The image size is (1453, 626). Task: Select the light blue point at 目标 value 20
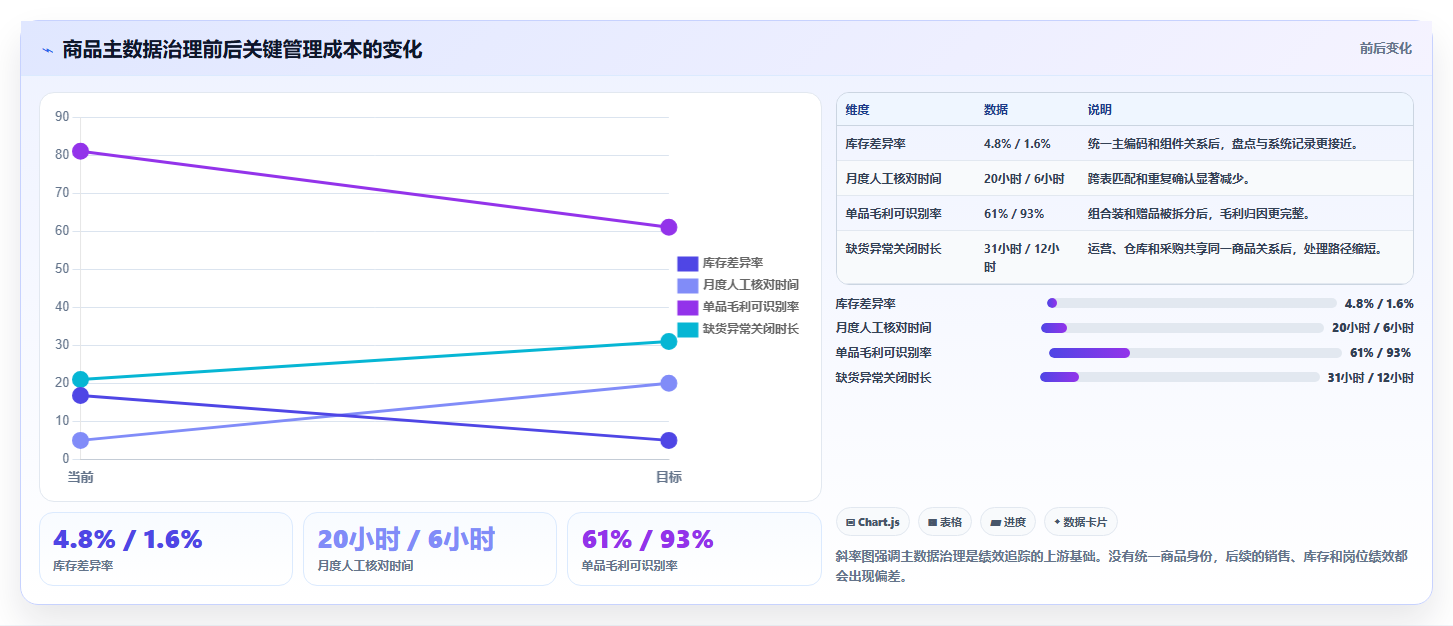coord(669,383)
